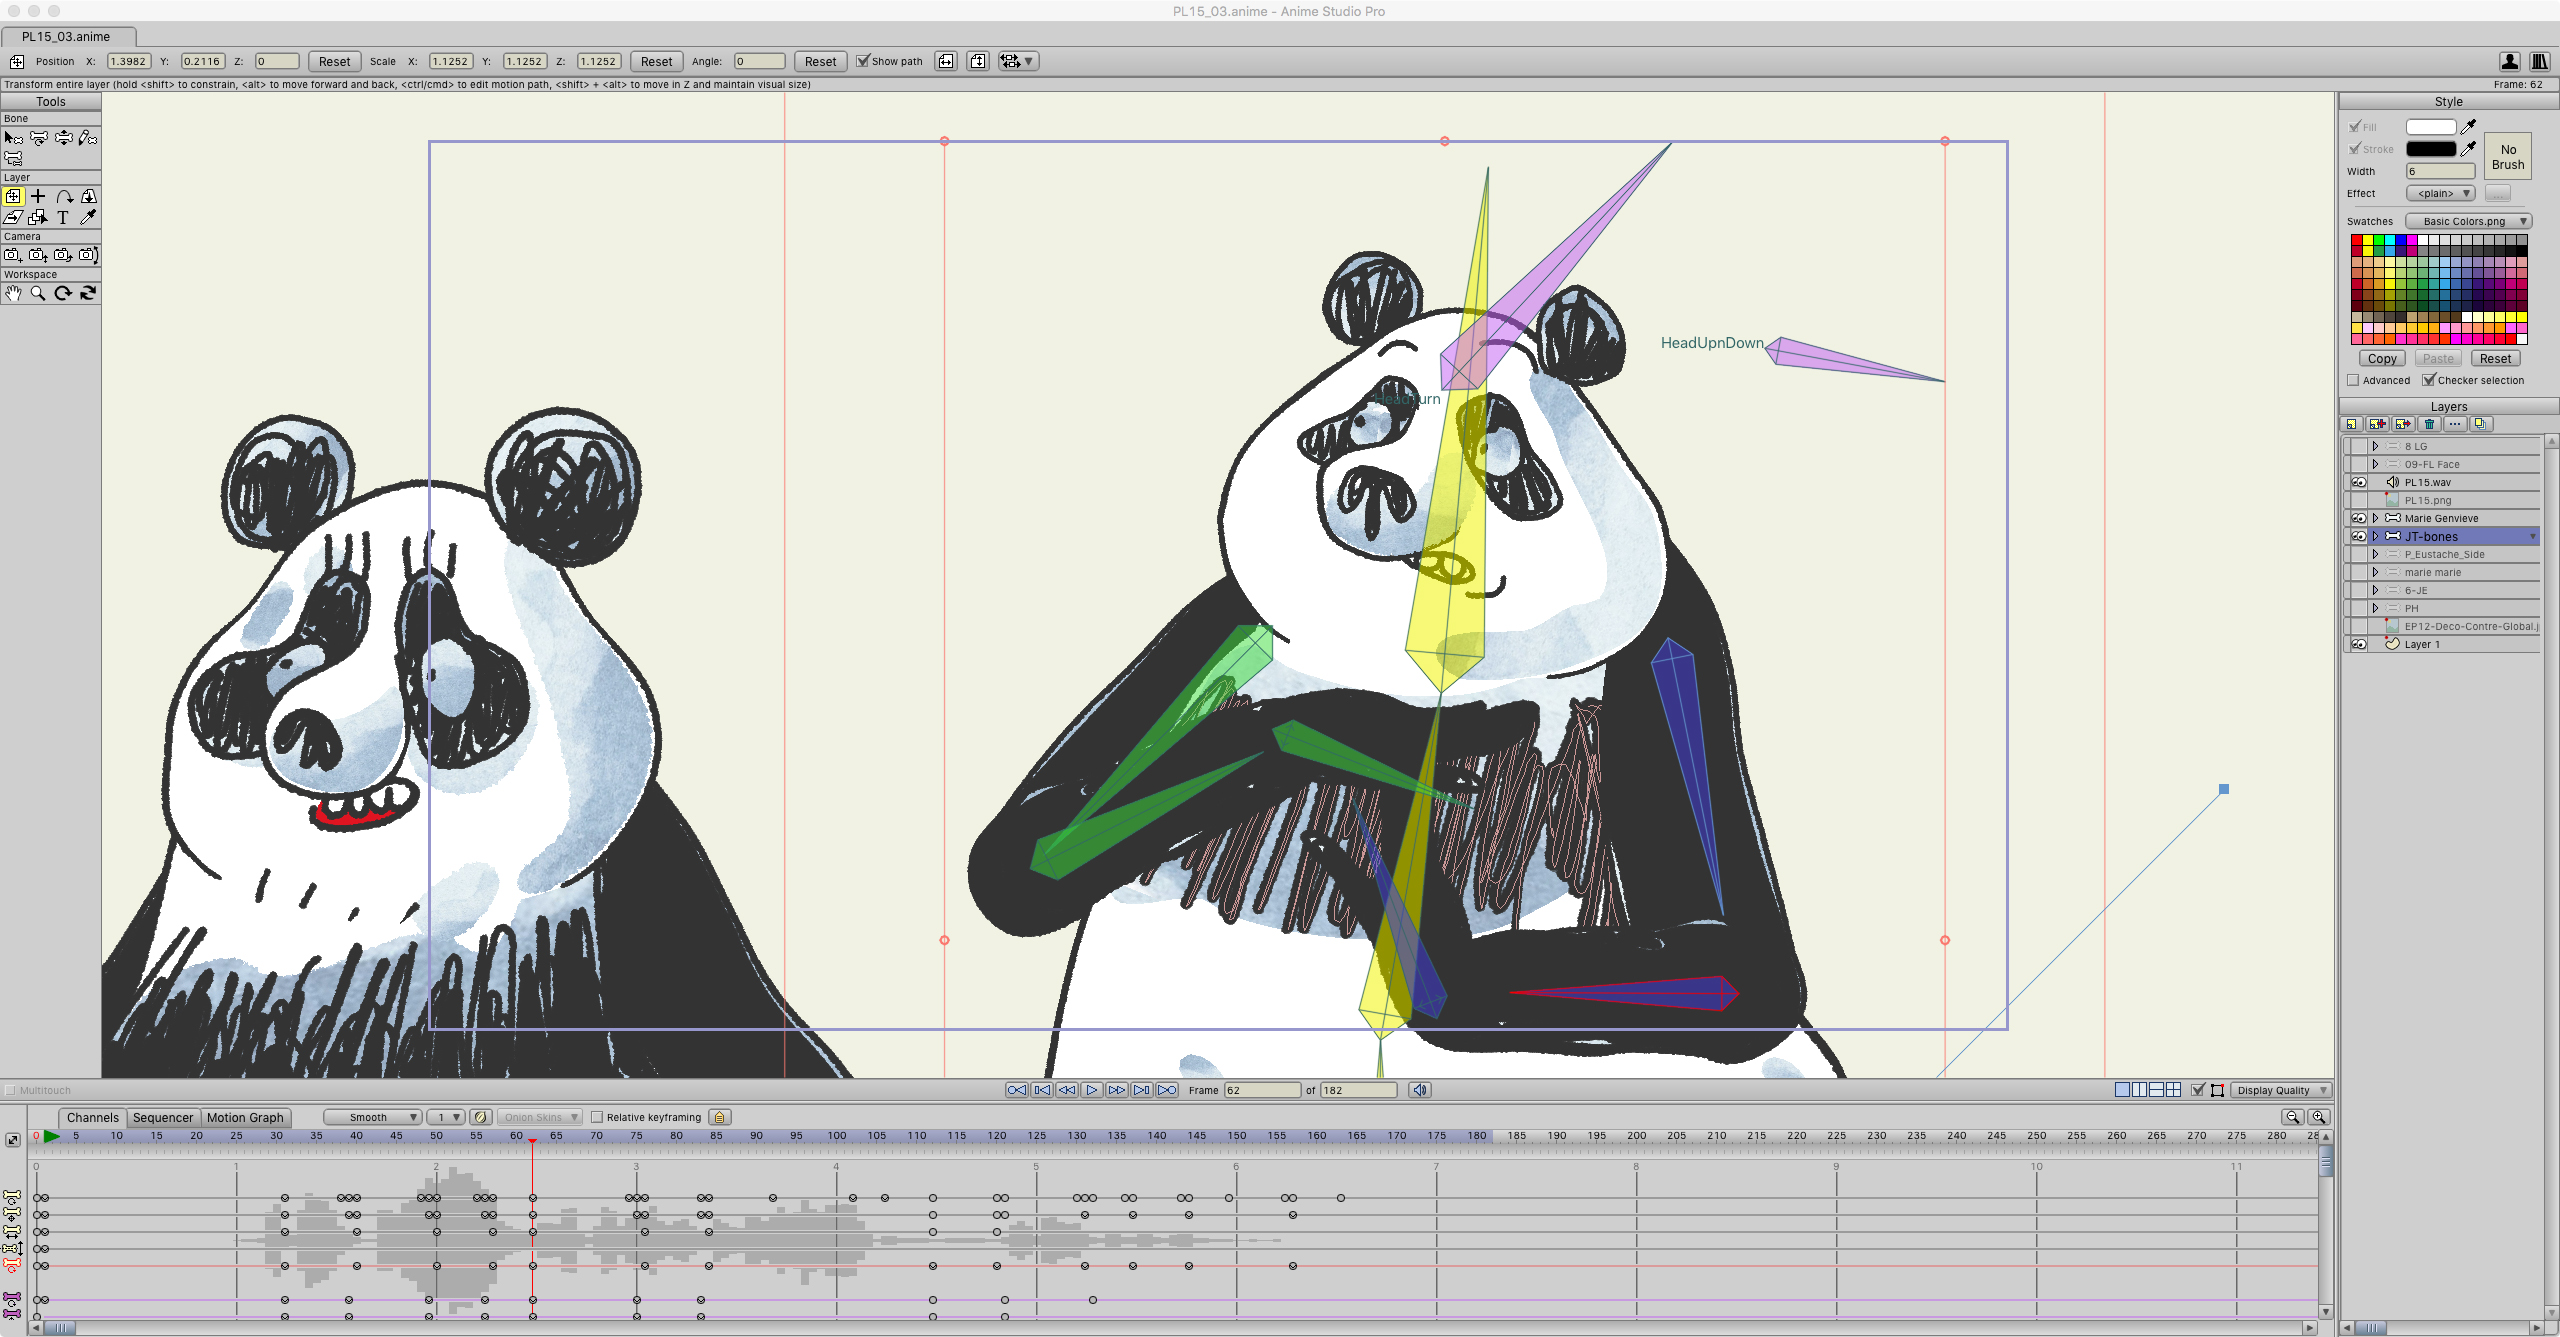Zoom out the timeline with minus magnifier

point(2293,1117)
